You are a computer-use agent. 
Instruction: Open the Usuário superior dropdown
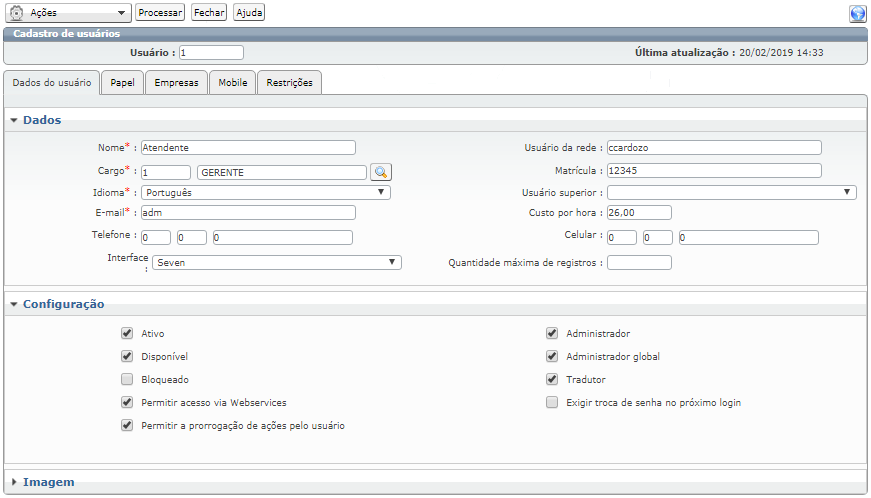732,192
